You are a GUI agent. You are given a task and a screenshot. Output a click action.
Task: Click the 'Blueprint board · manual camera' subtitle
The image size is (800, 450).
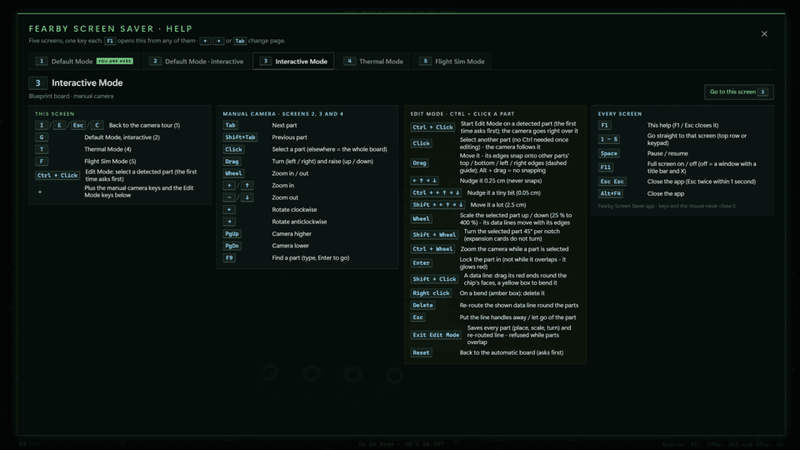[x=71, y=96]
